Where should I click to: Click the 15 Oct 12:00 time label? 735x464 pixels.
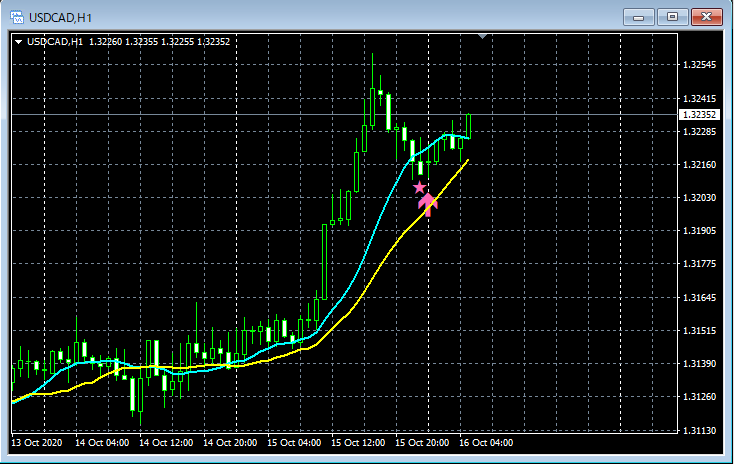358,443
